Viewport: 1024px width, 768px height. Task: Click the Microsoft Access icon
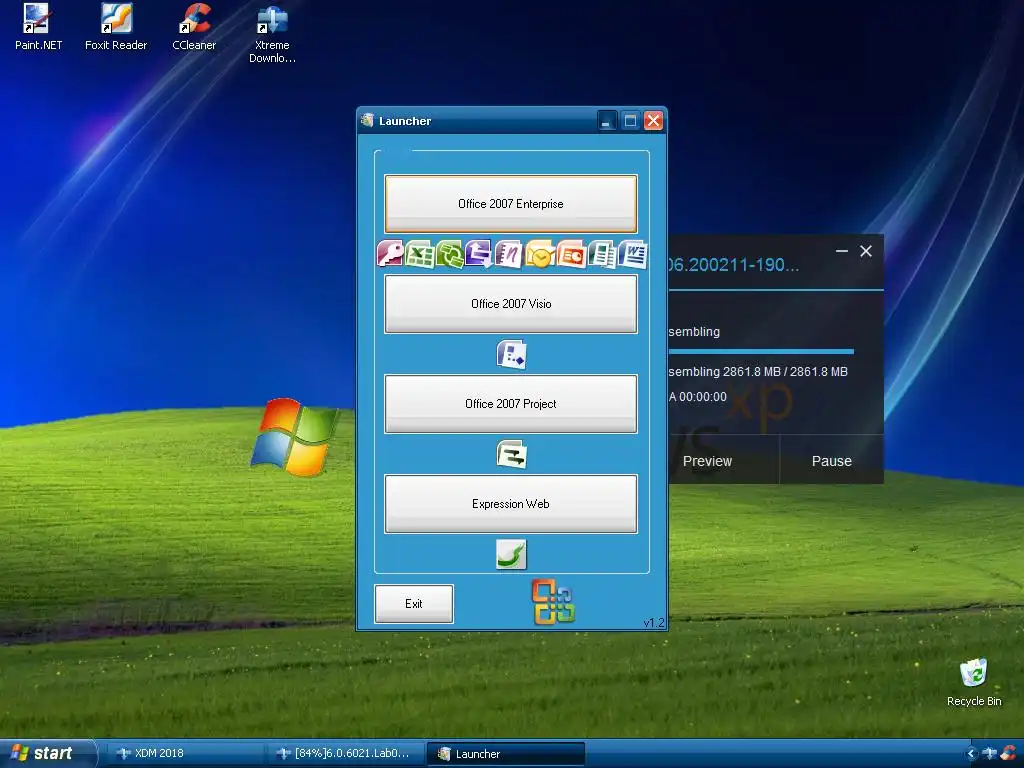point(390,254)
